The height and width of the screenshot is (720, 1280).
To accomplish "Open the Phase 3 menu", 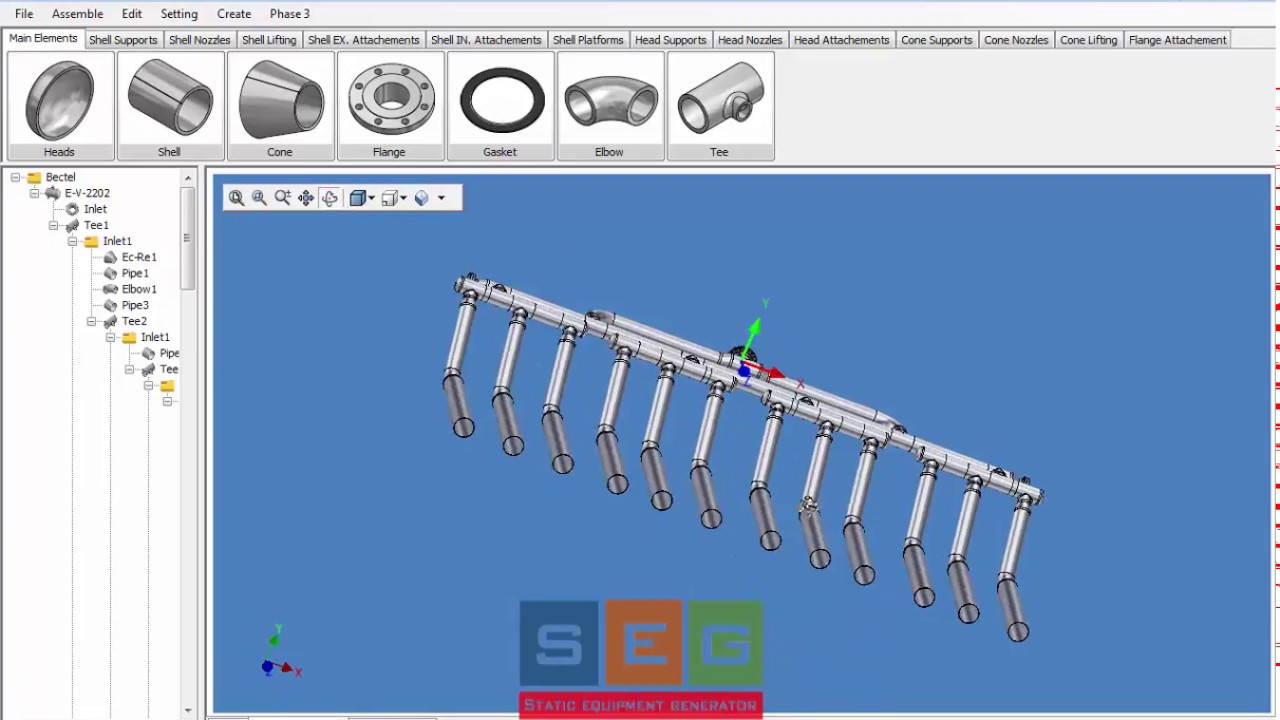I will pyautogui.click(x=290, y=14).
